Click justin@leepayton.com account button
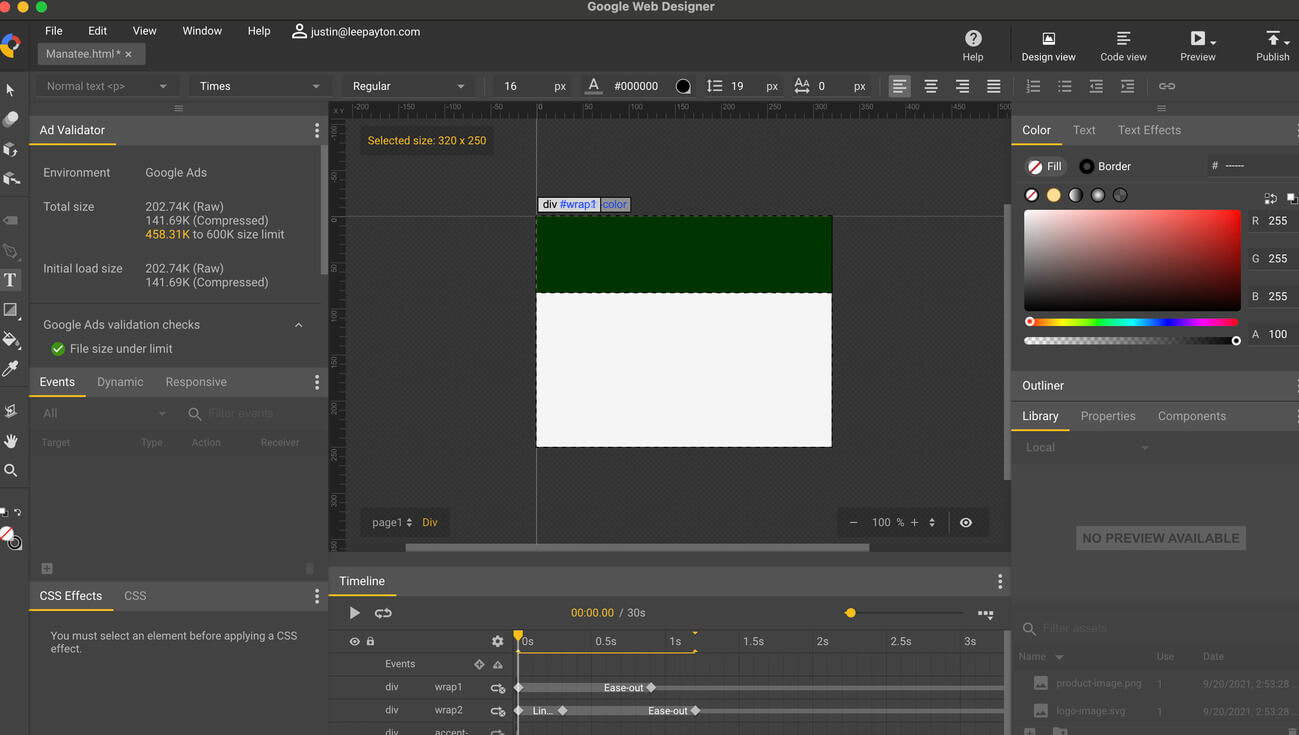 tap(356, 31)
